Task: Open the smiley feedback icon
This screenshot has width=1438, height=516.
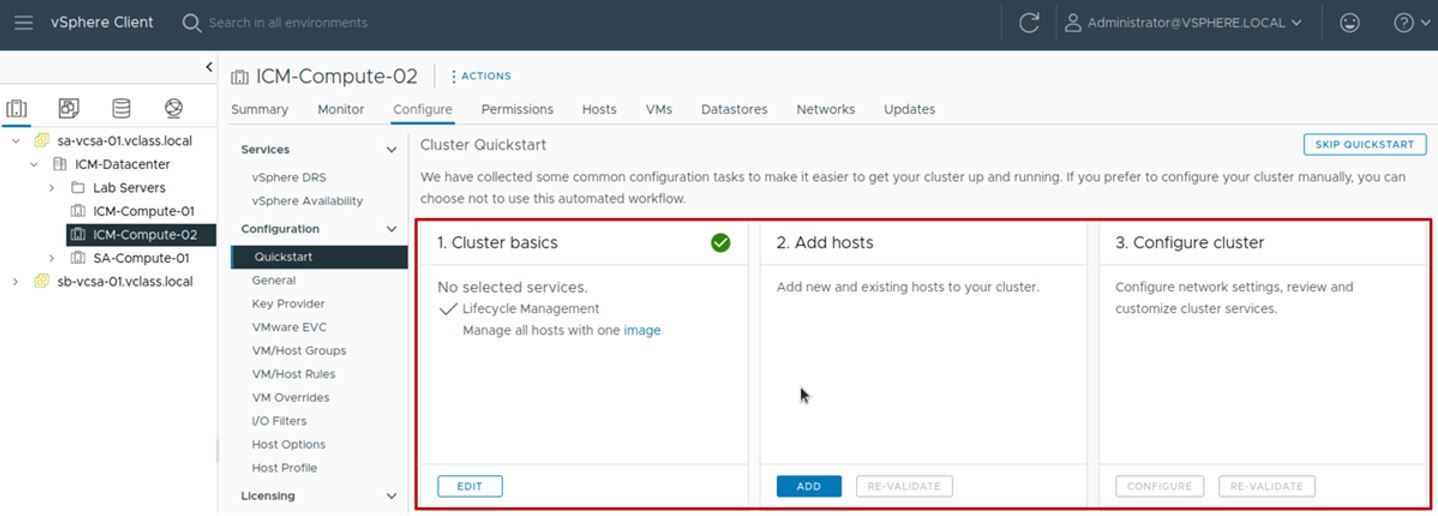Action: coord(1350,22)
